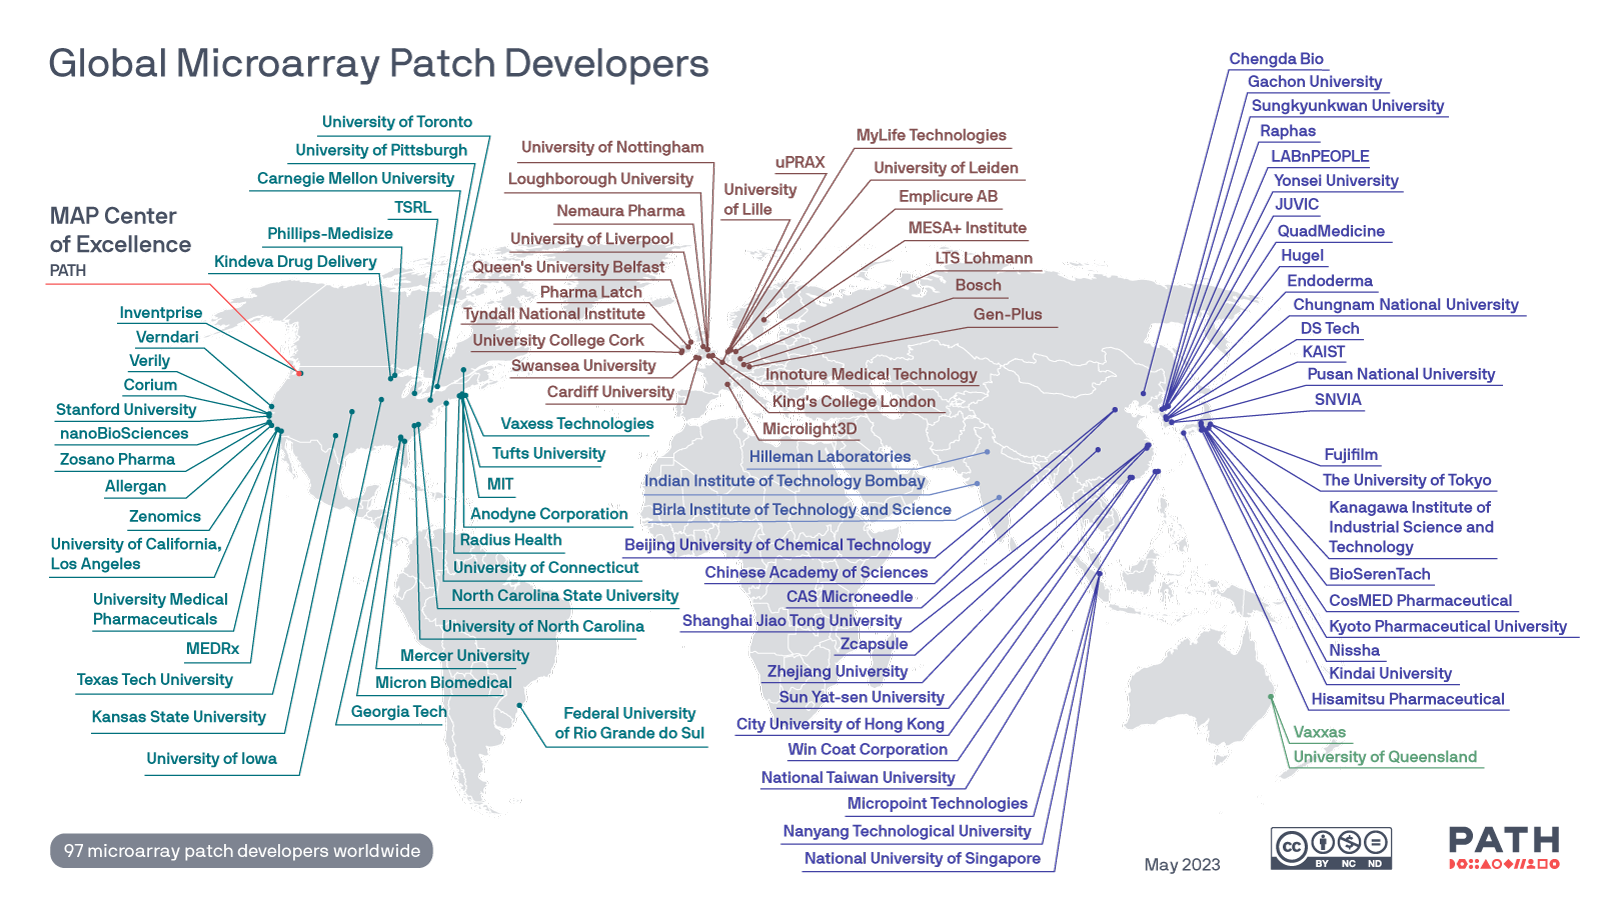This screenshot has height=904, width=1600.
Task: Click the 'Corium' label
Action: click(x=150, y=385)
